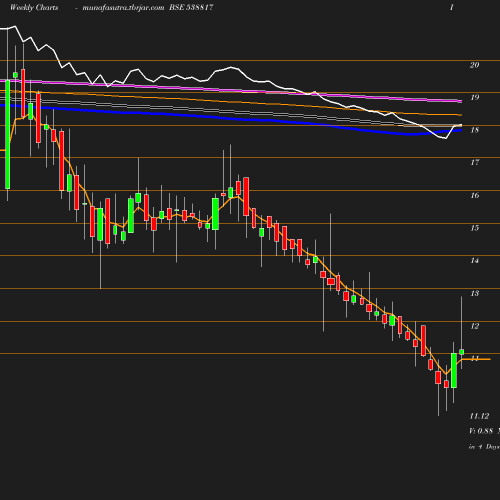This screenshot has height=500, width=500.
Task: Click the 'Weekly Charts' title text
Action: [x=34, y=7]
